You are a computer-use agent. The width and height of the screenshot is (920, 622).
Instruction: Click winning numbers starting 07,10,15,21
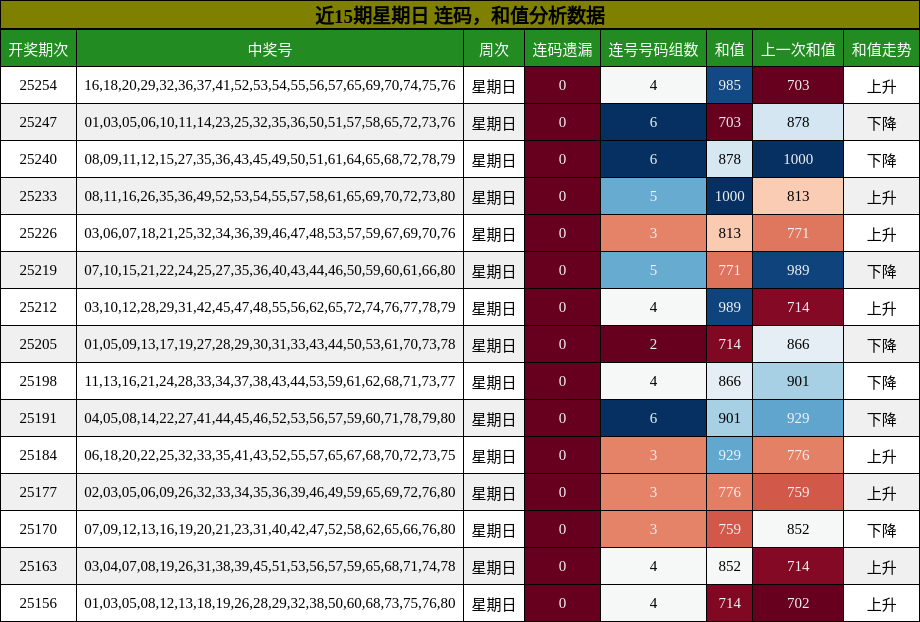[270, 270]
